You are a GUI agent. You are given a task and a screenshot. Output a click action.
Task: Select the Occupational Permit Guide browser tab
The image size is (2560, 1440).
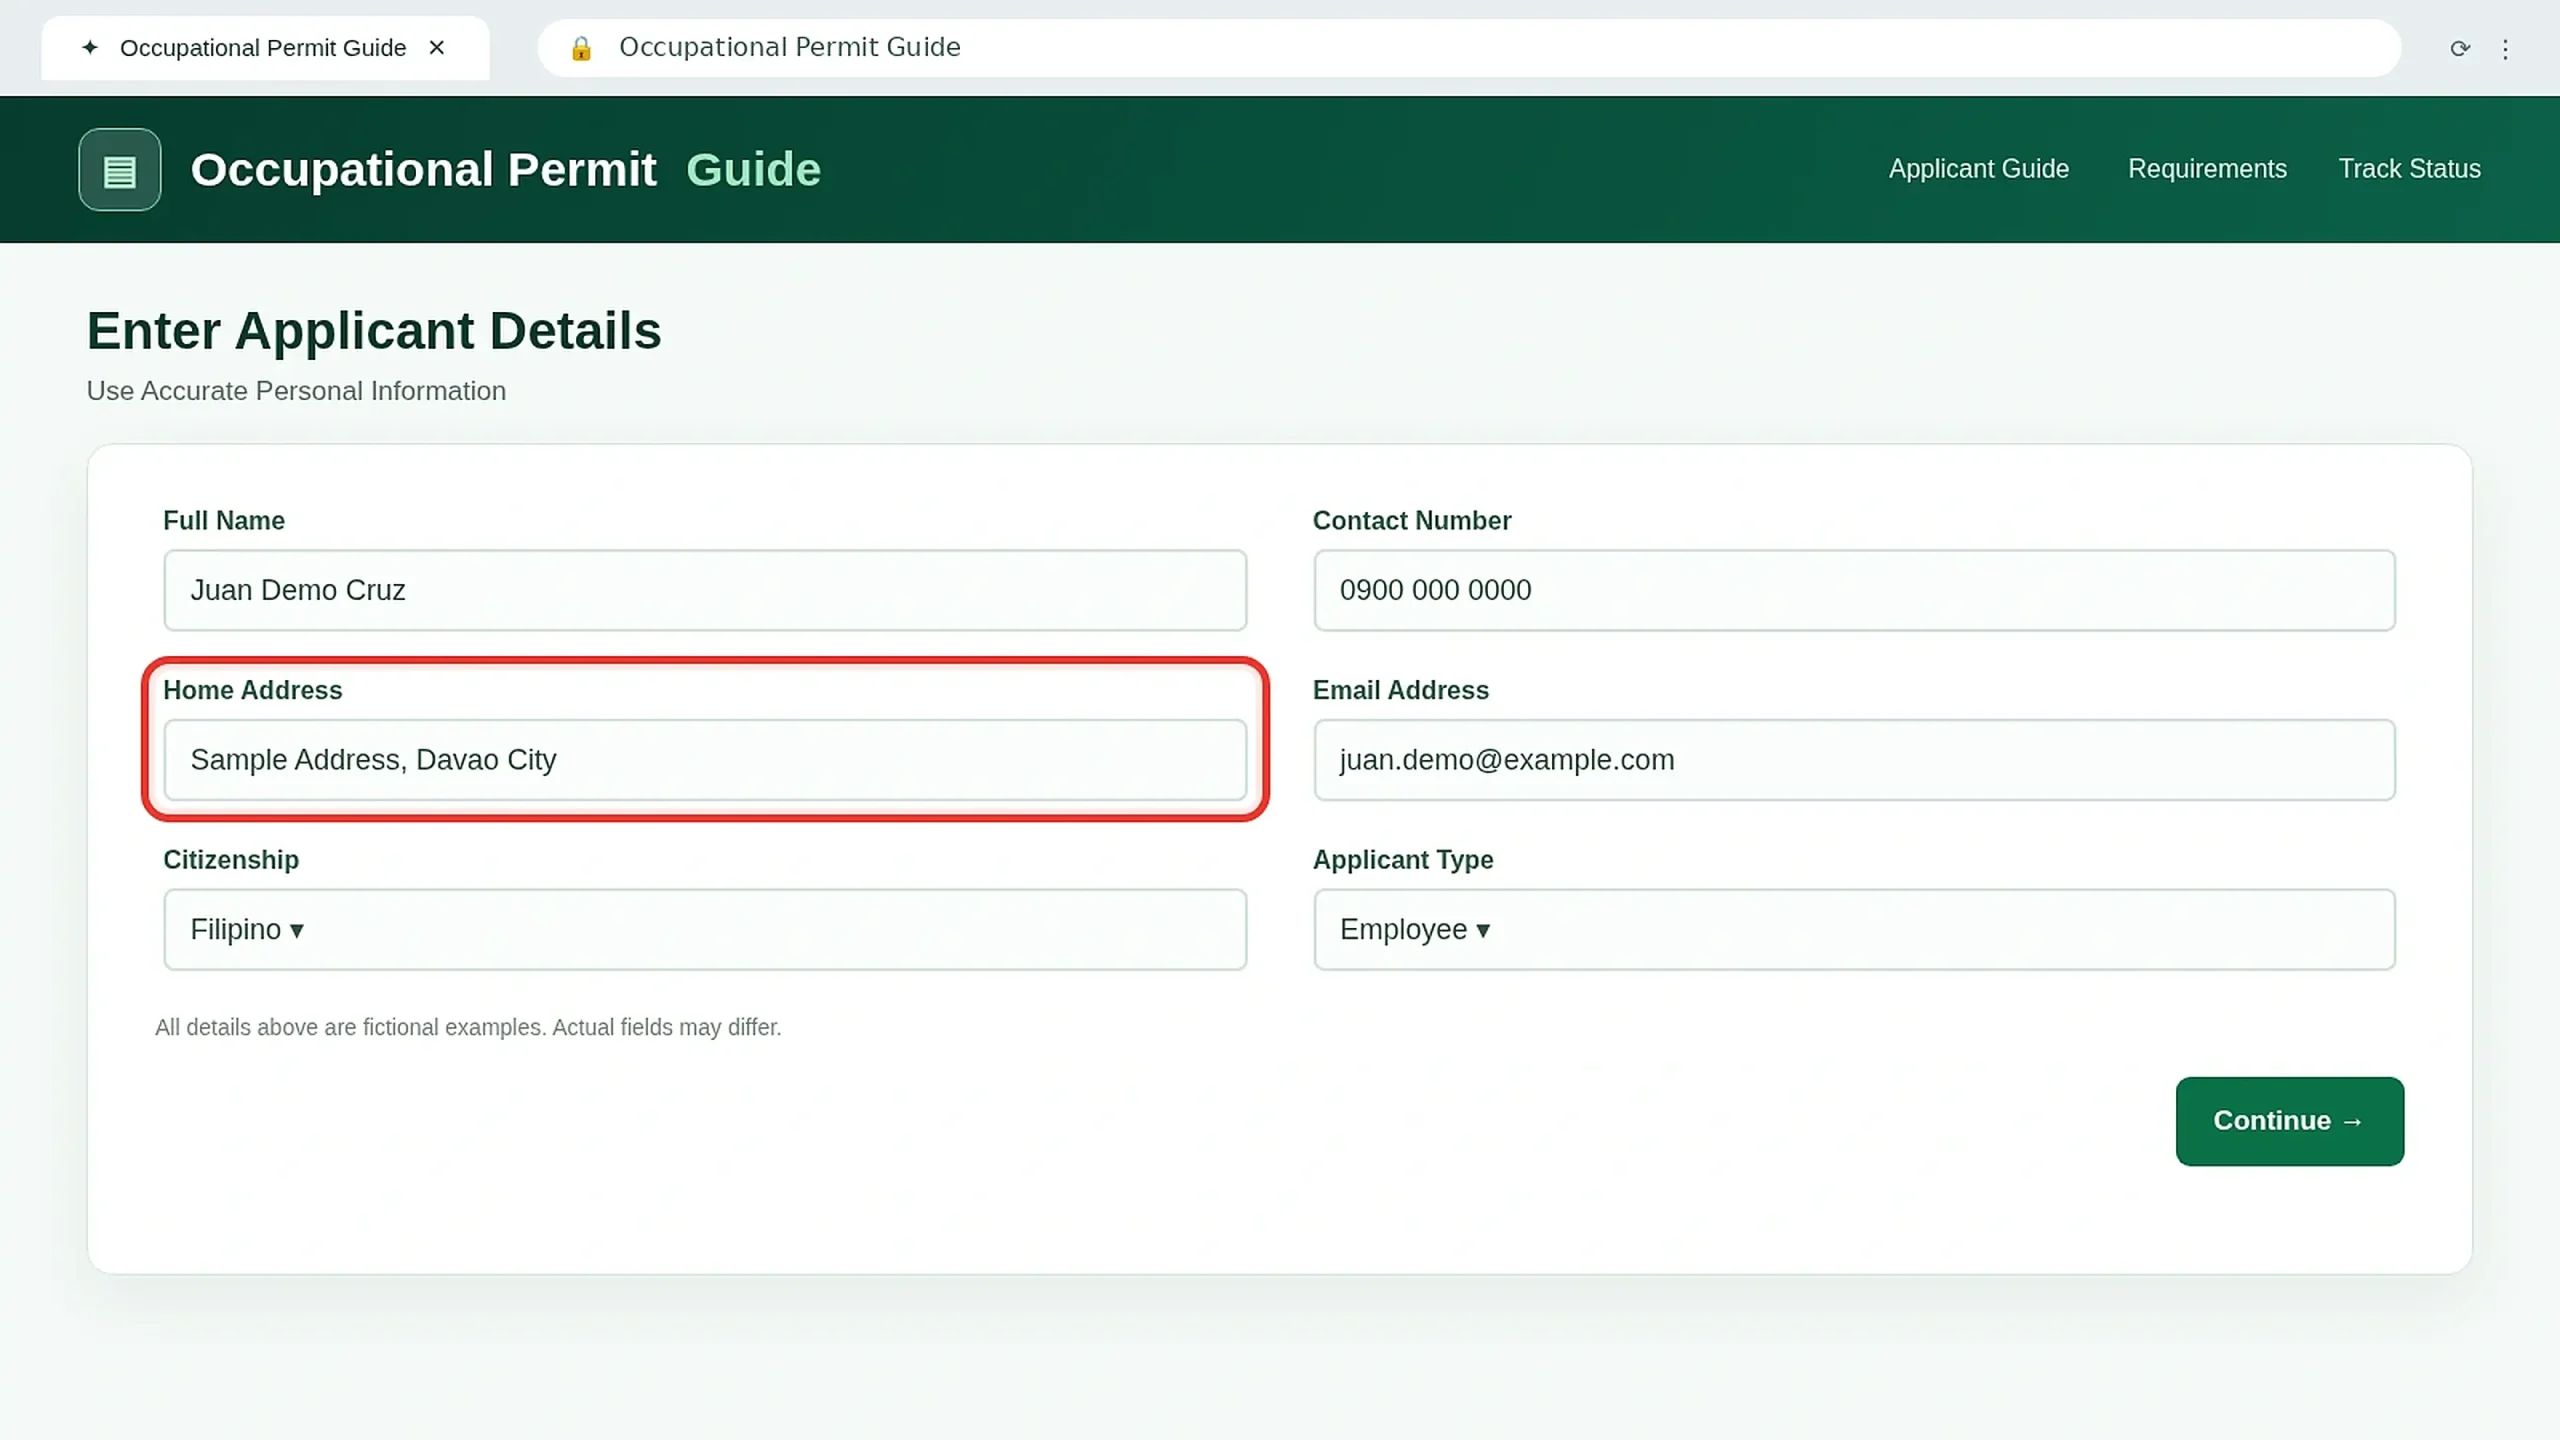click(265, 48)
